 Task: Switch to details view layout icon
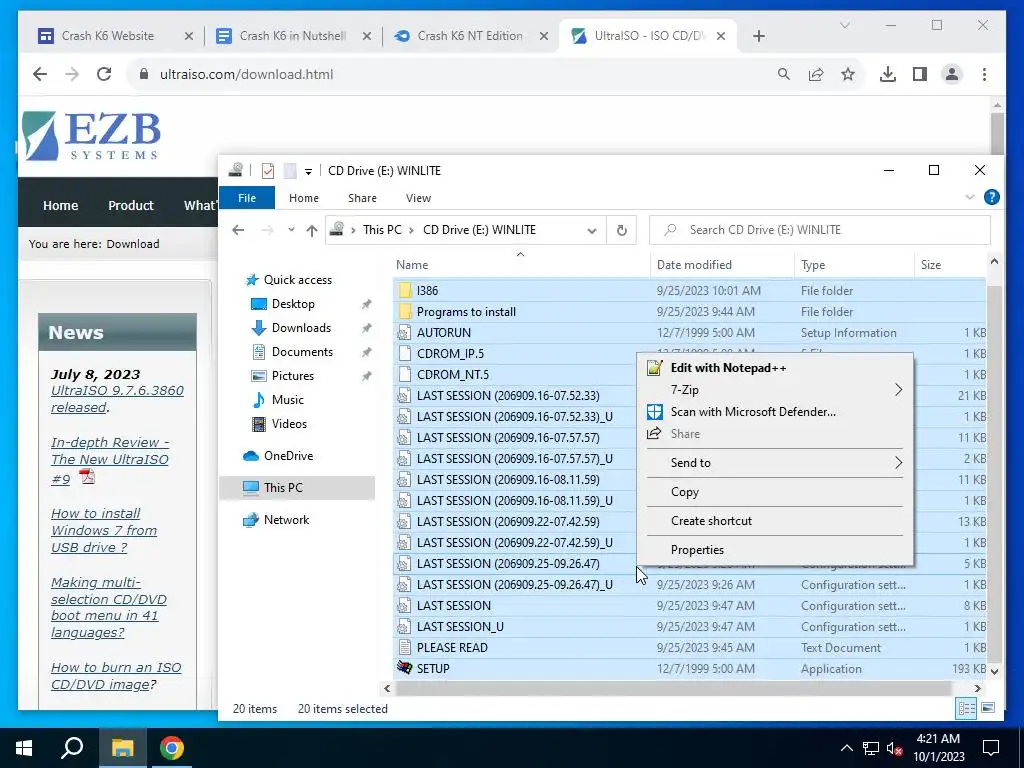click(x=967, y=709)
